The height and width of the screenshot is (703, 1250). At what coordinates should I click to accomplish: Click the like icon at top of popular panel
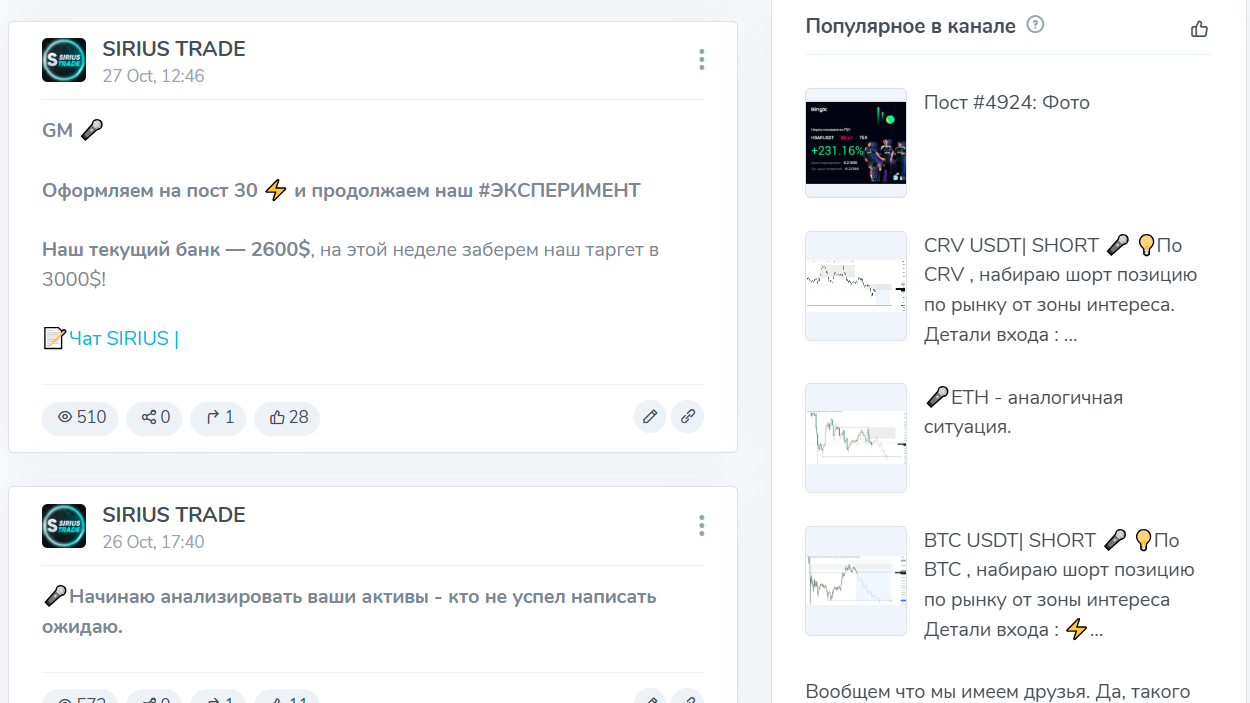click(x=1200, y=30)
